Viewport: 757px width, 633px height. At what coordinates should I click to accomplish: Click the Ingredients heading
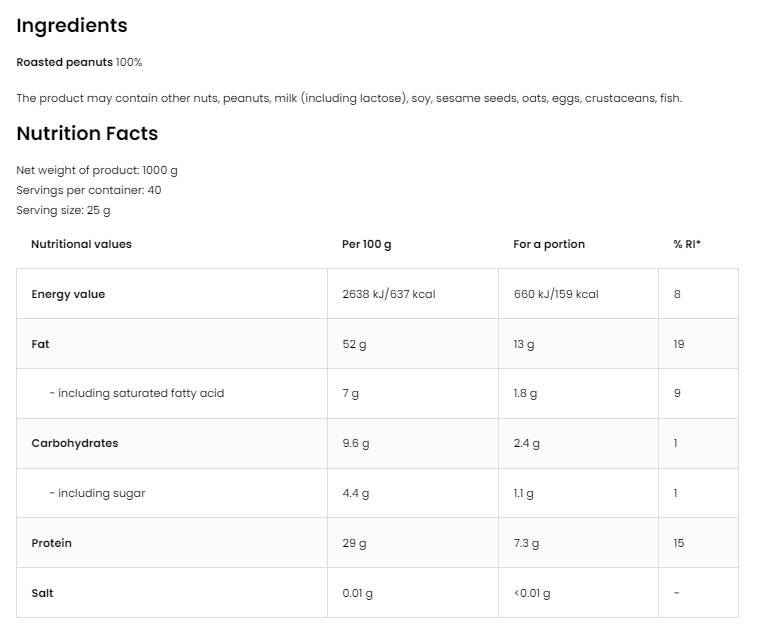coord(72,26)
